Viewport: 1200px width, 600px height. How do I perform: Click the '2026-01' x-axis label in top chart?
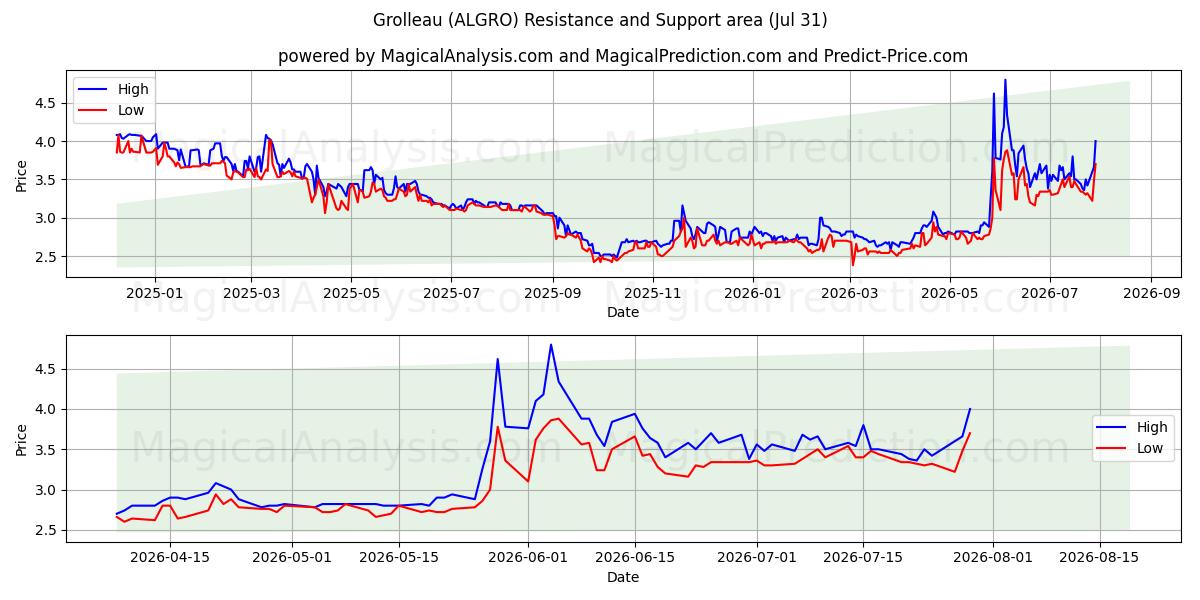752,293
